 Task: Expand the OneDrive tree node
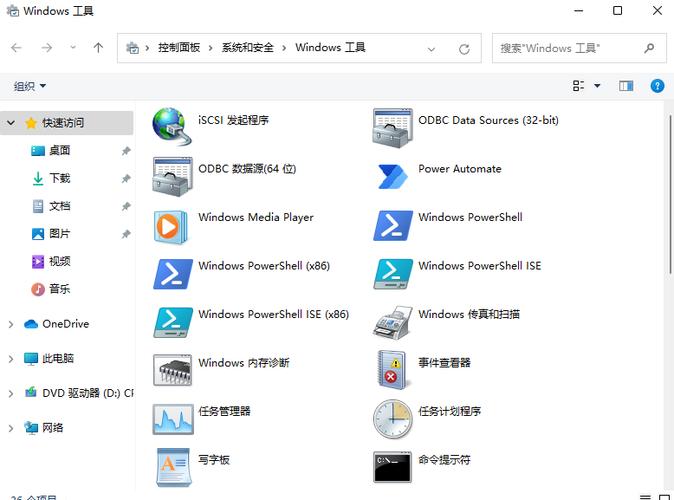point(11,324)
